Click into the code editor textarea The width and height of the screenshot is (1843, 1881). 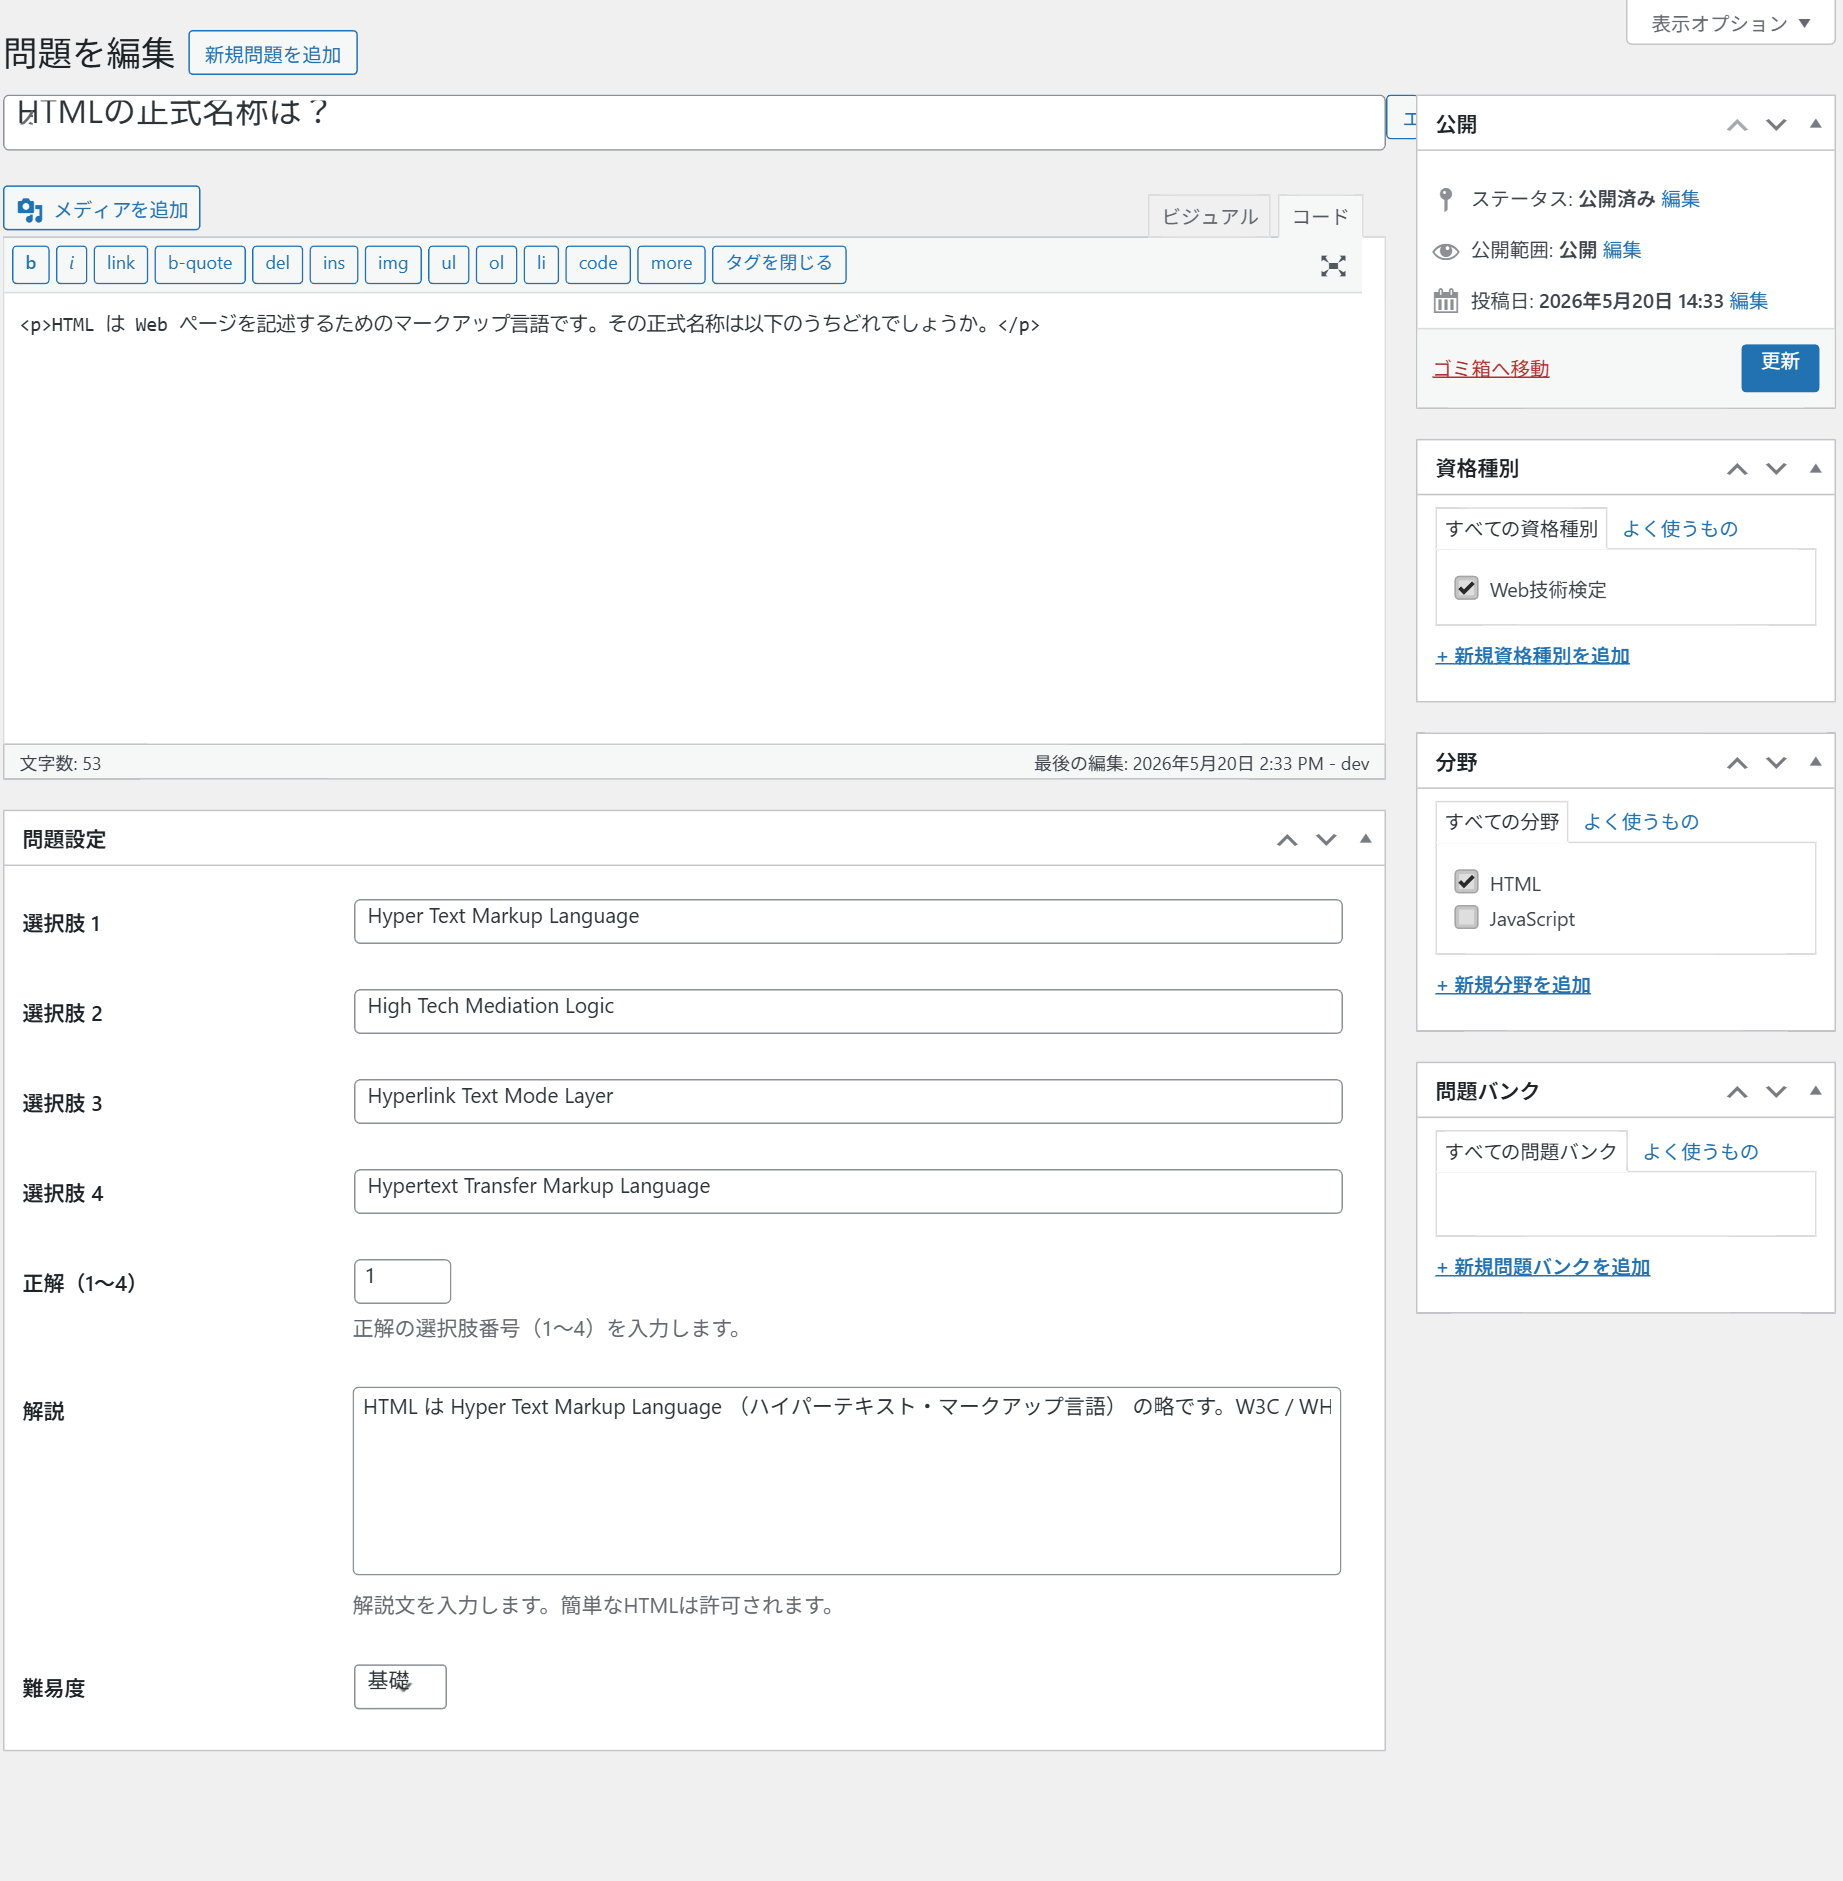point(694,518)
